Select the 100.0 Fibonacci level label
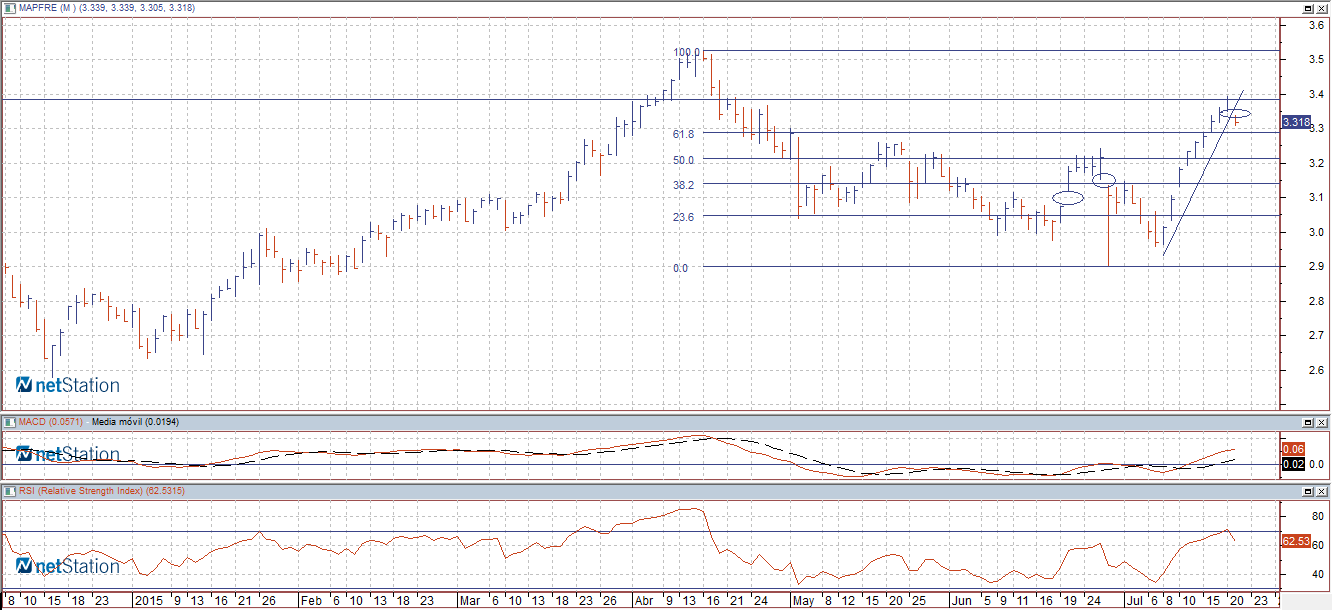1332x610 pixels. click(686, 52)
